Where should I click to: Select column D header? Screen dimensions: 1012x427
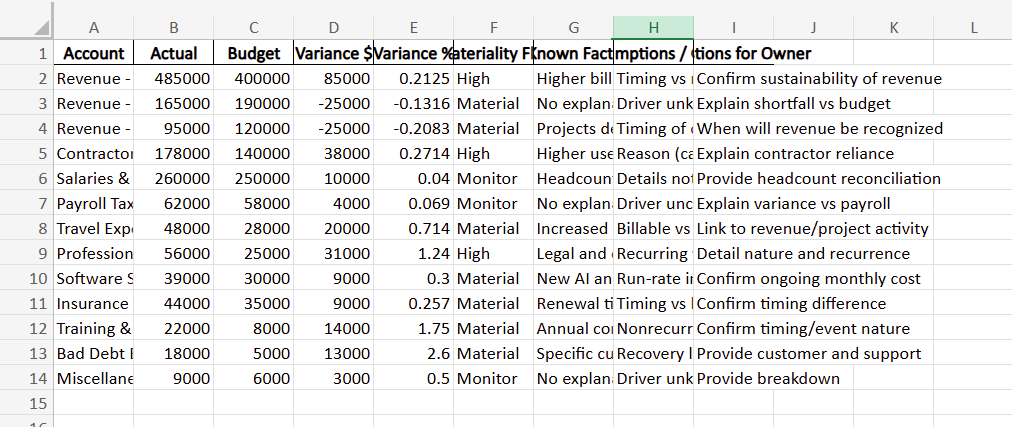334,28
